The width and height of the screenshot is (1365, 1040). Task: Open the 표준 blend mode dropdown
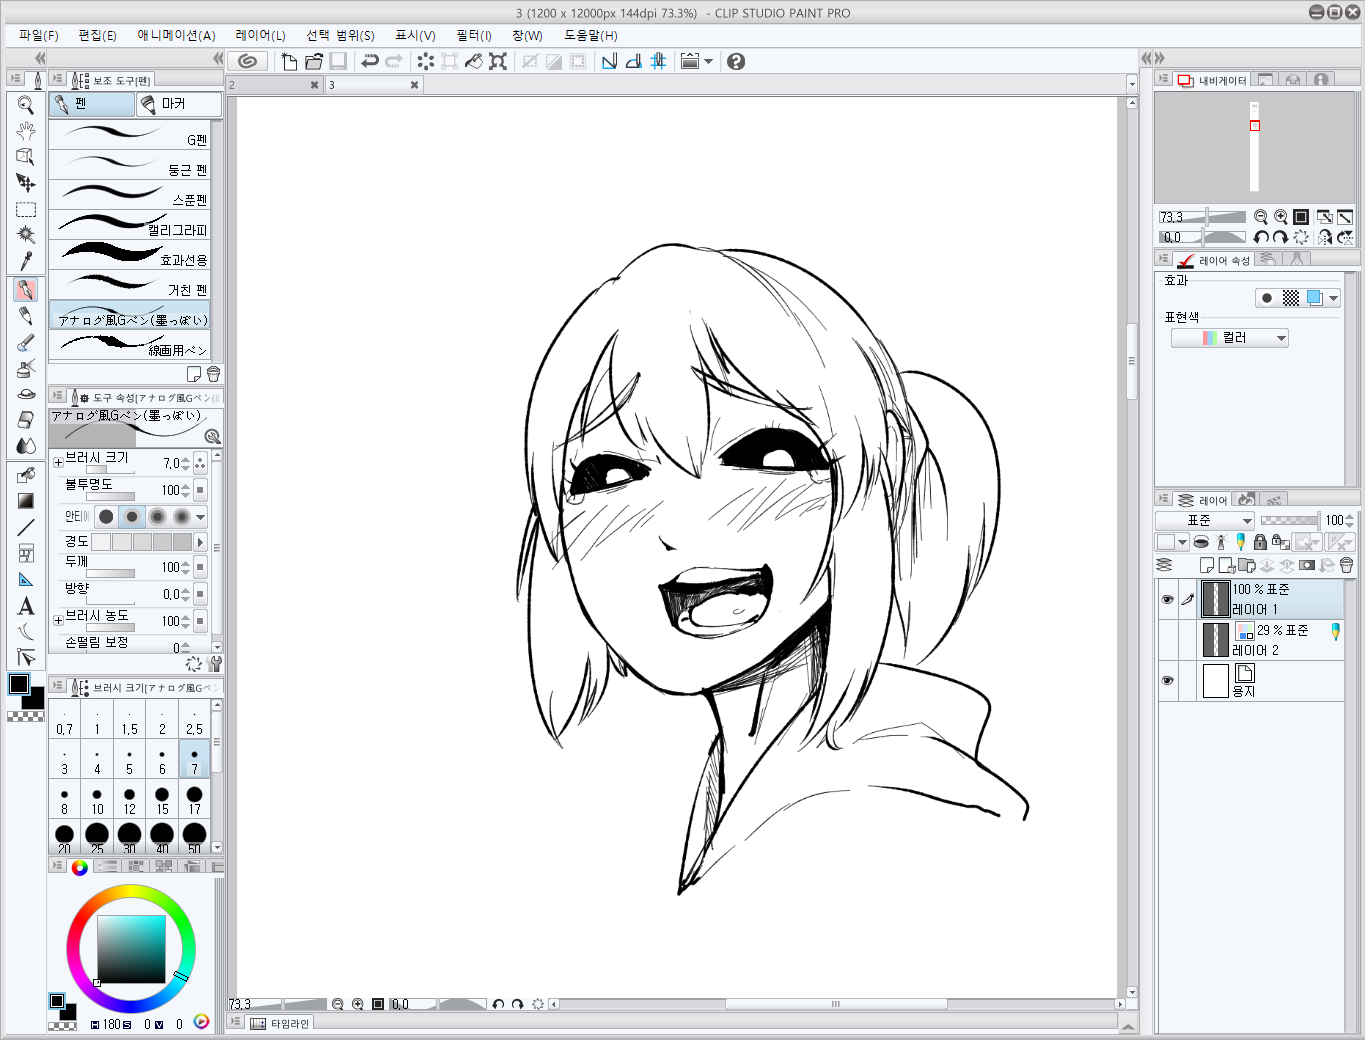(x=1205, y=521)
